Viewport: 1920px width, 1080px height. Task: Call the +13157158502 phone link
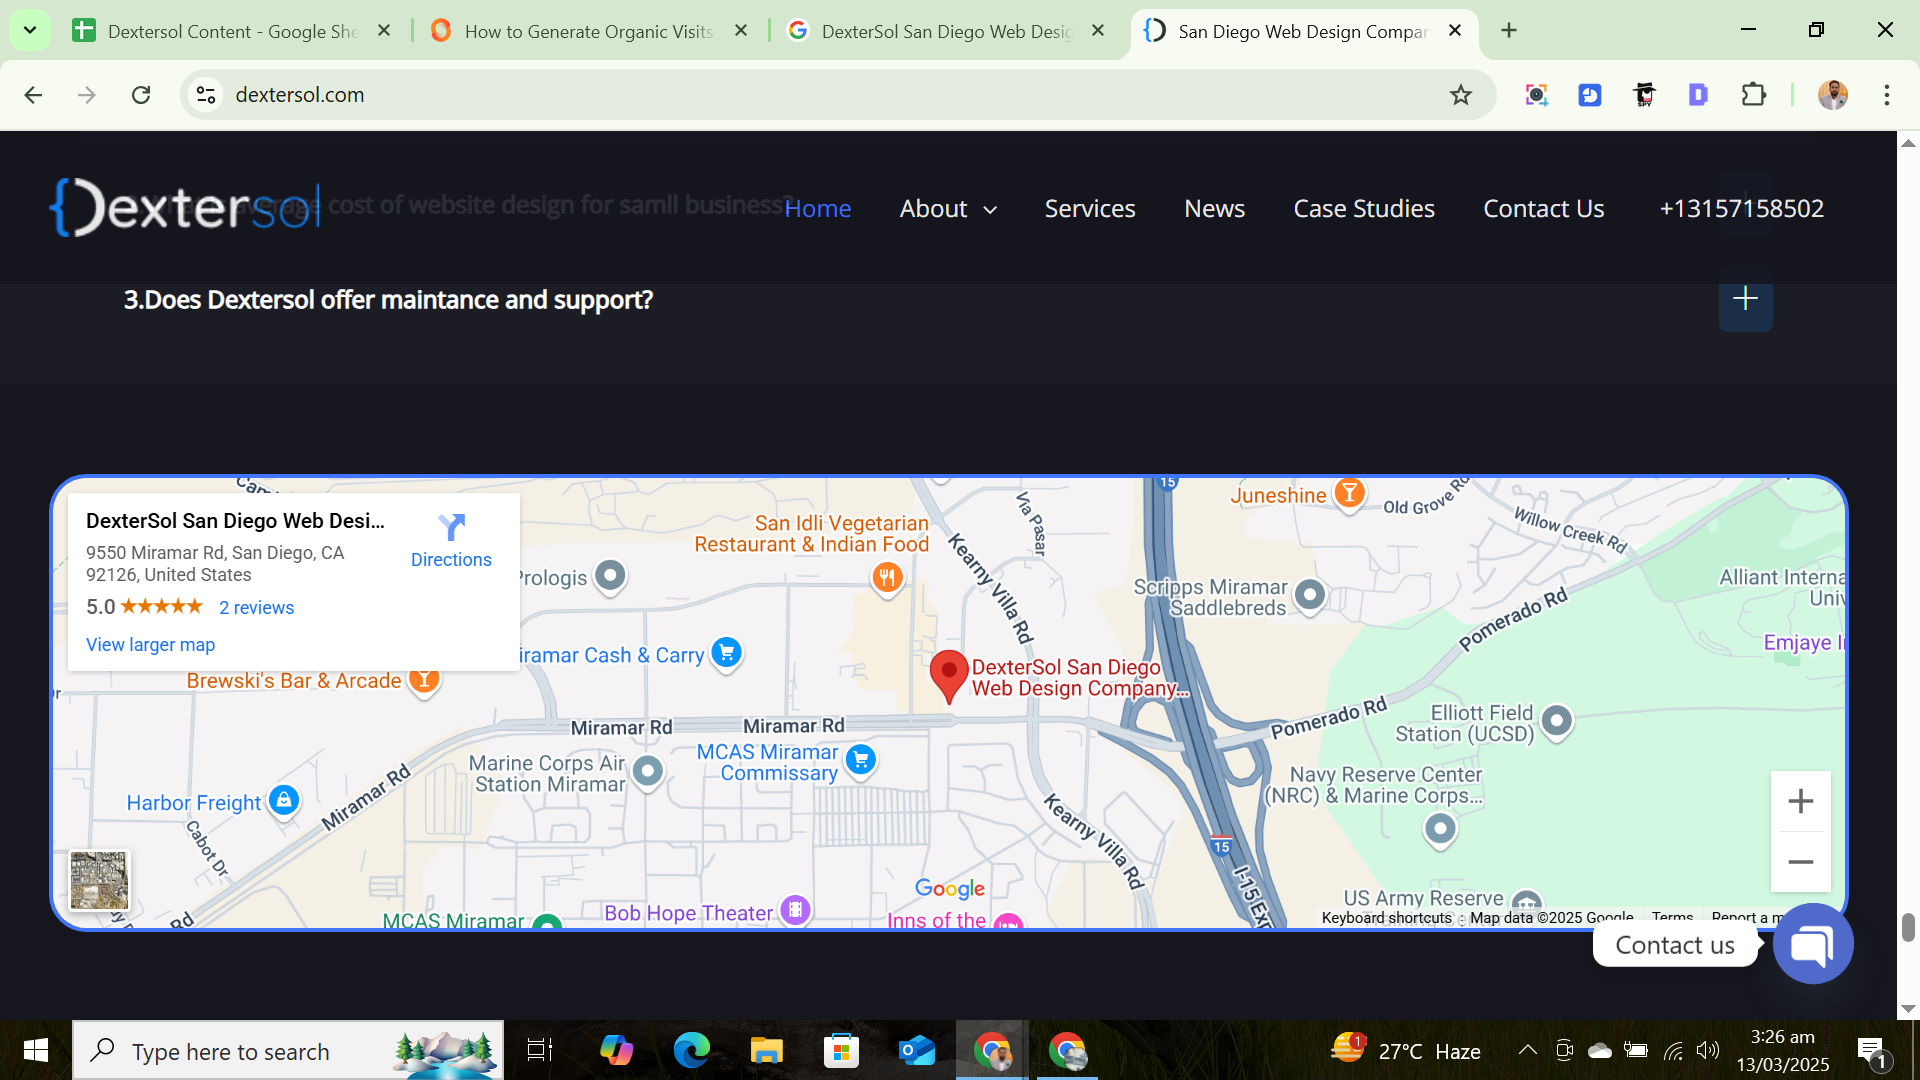click(1742, 208)
